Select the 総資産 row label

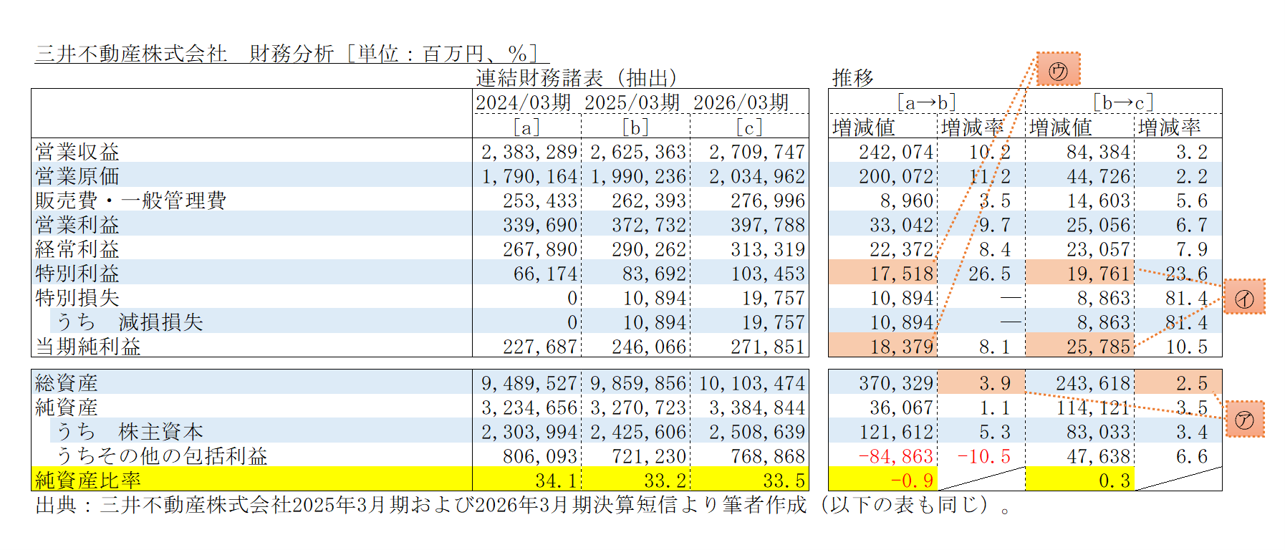pyautogui.click(x=66, y=383)
